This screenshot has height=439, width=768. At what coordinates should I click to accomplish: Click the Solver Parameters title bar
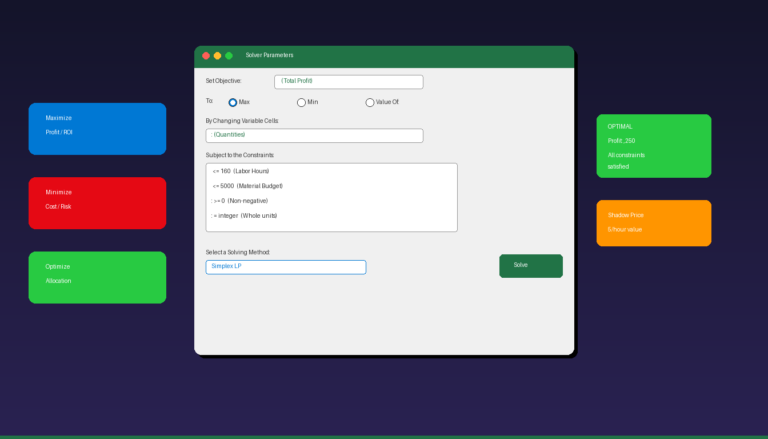(400, 56)
